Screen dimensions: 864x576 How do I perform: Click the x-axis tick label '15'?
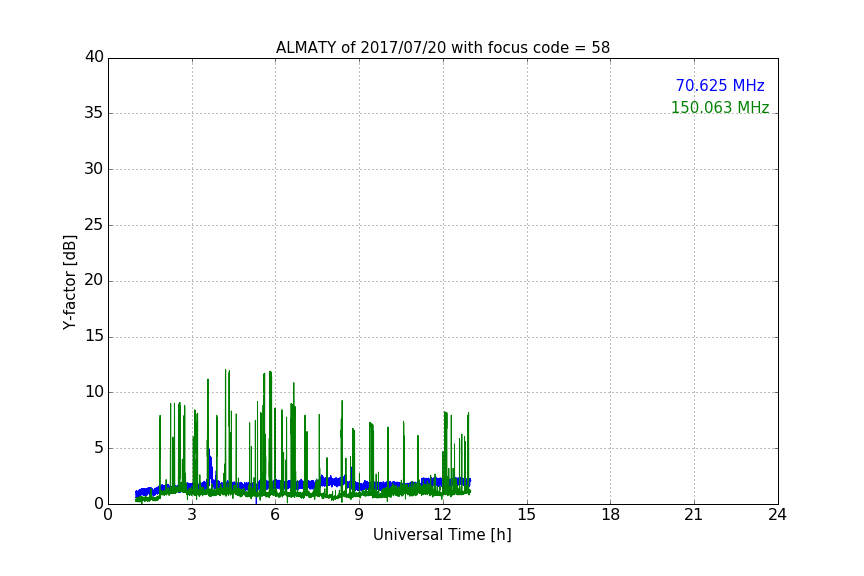click(x=526, y=515)
